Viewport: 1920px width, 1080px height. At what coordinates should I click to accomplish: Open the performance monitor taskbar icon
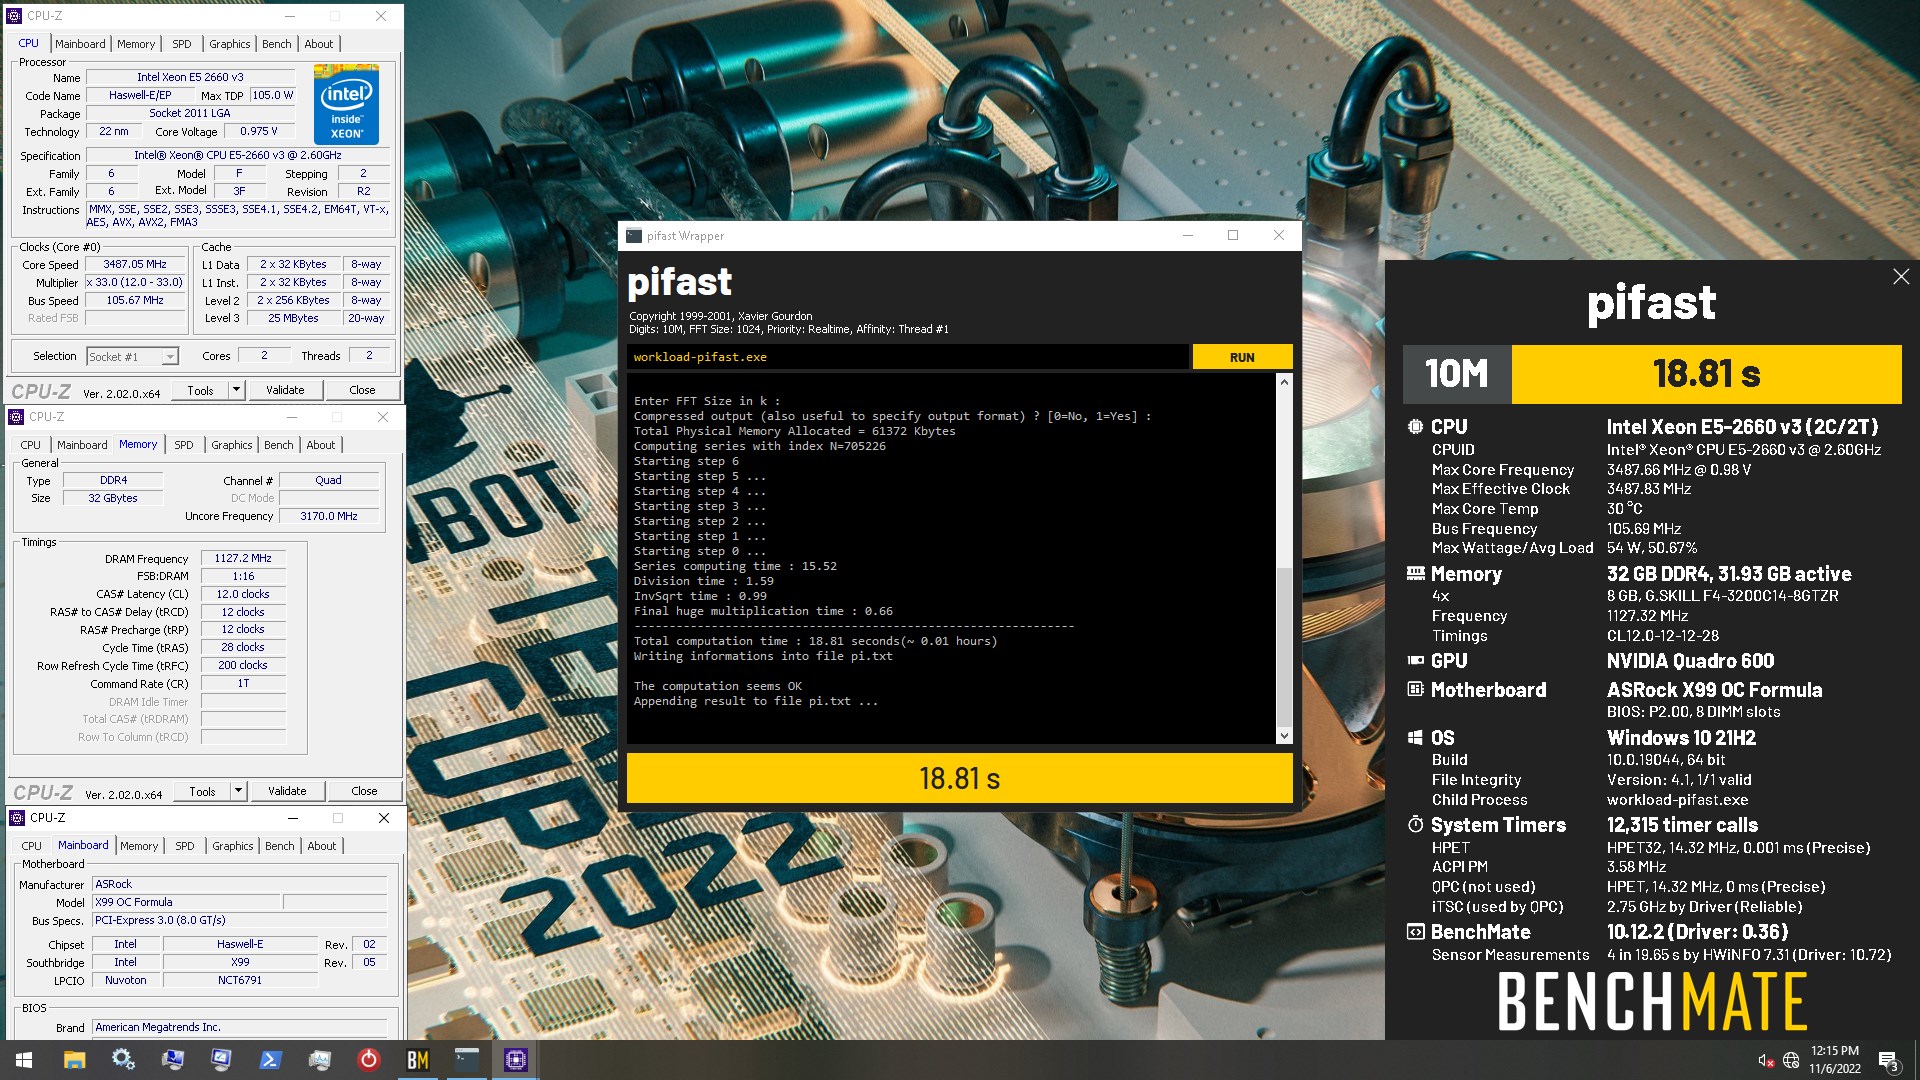pos(319,1060)
